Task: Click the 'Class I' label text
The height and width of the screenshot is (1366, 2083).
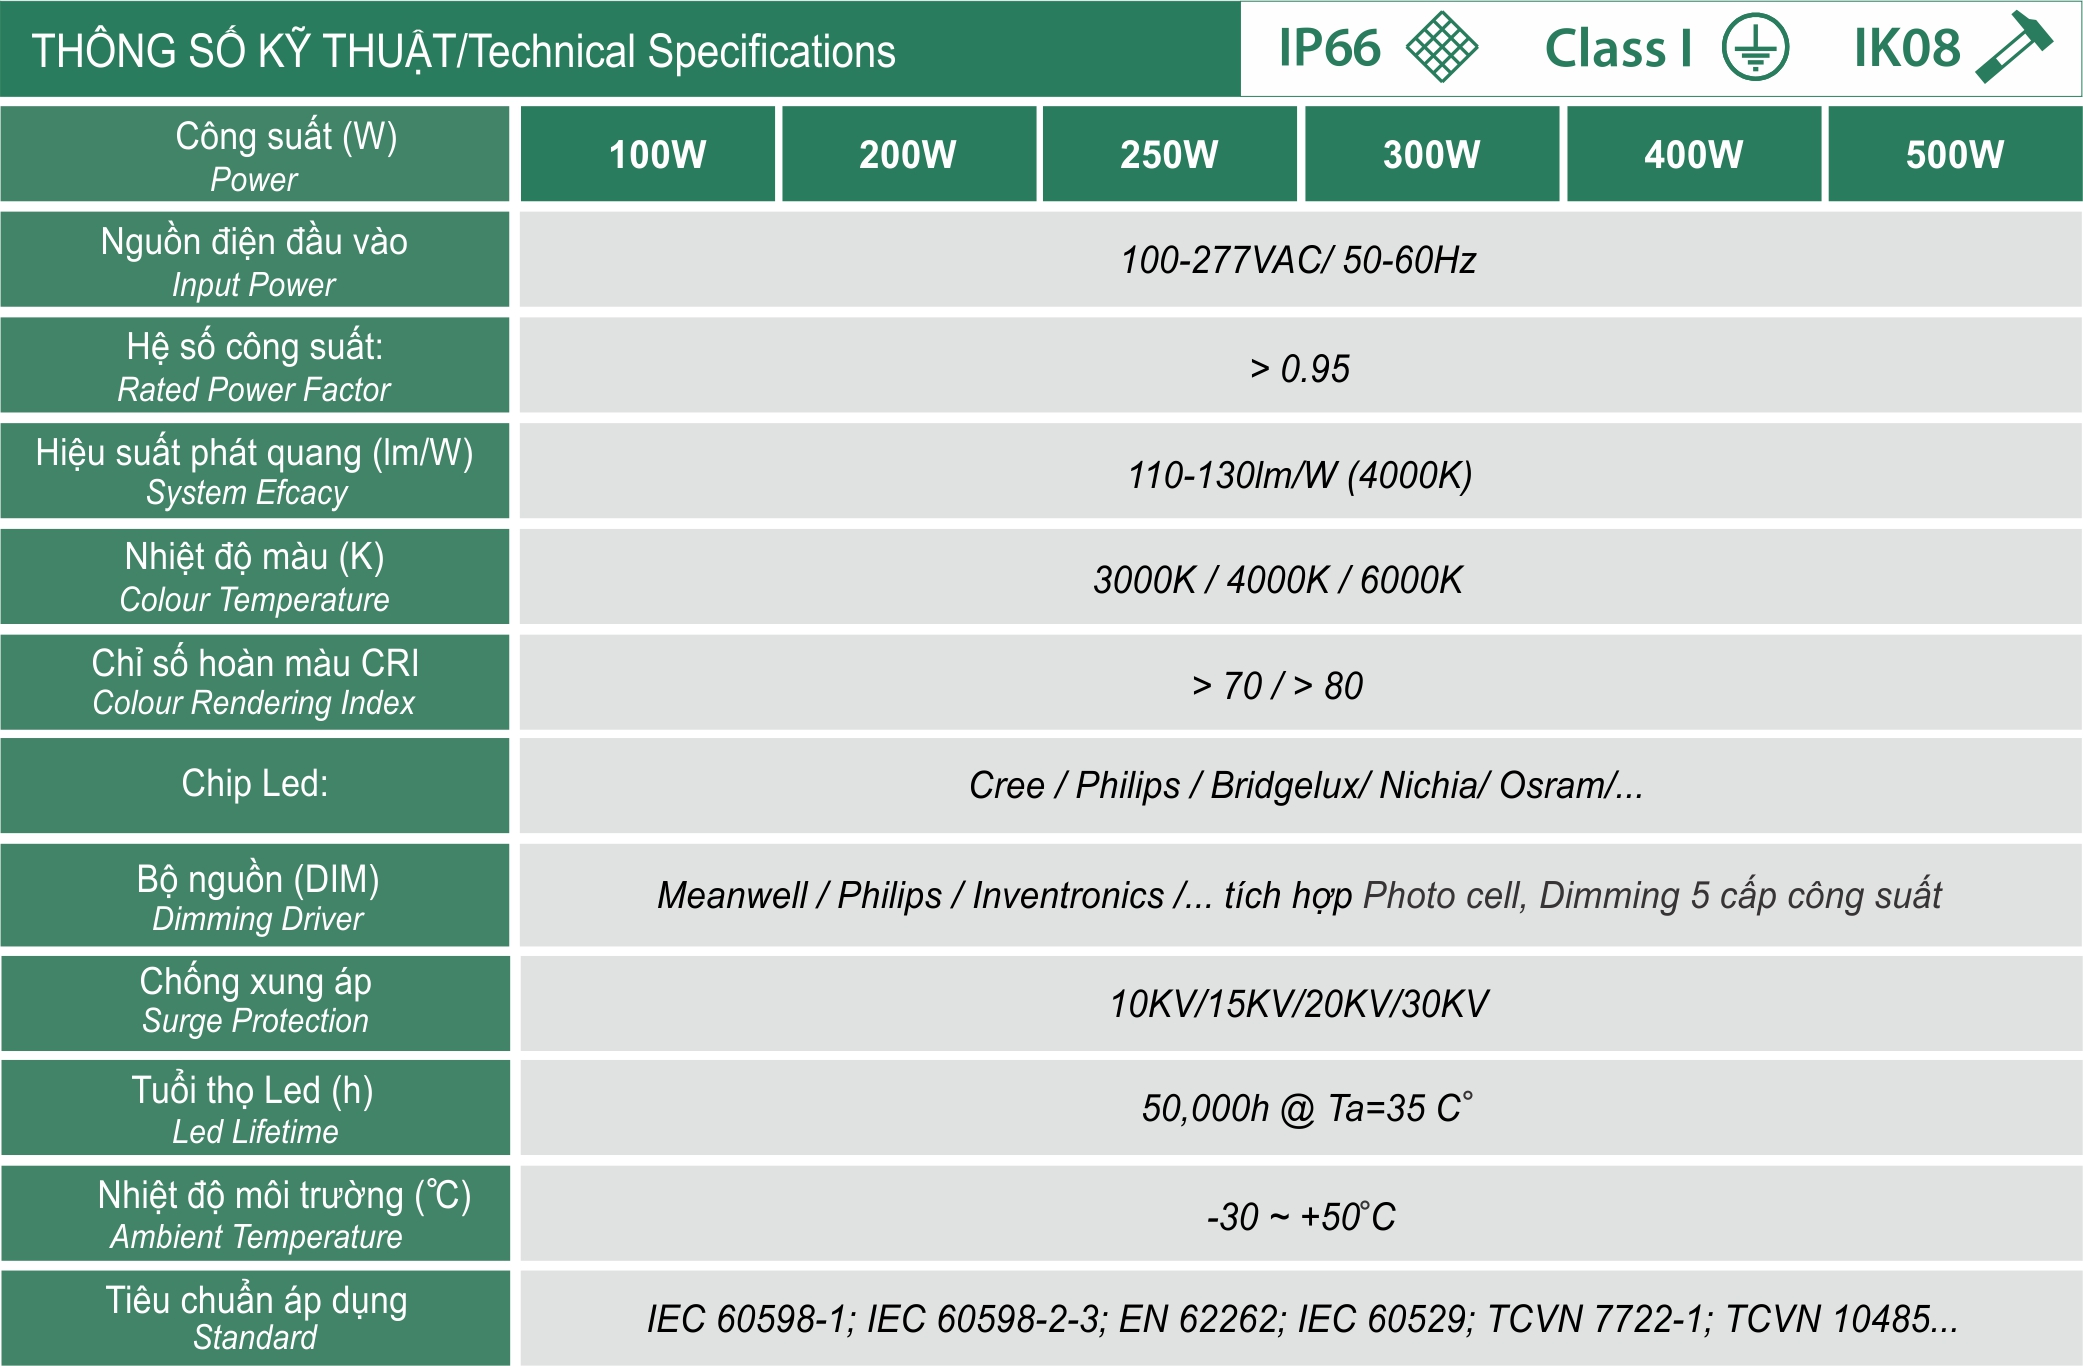Action: [1618, 48]
